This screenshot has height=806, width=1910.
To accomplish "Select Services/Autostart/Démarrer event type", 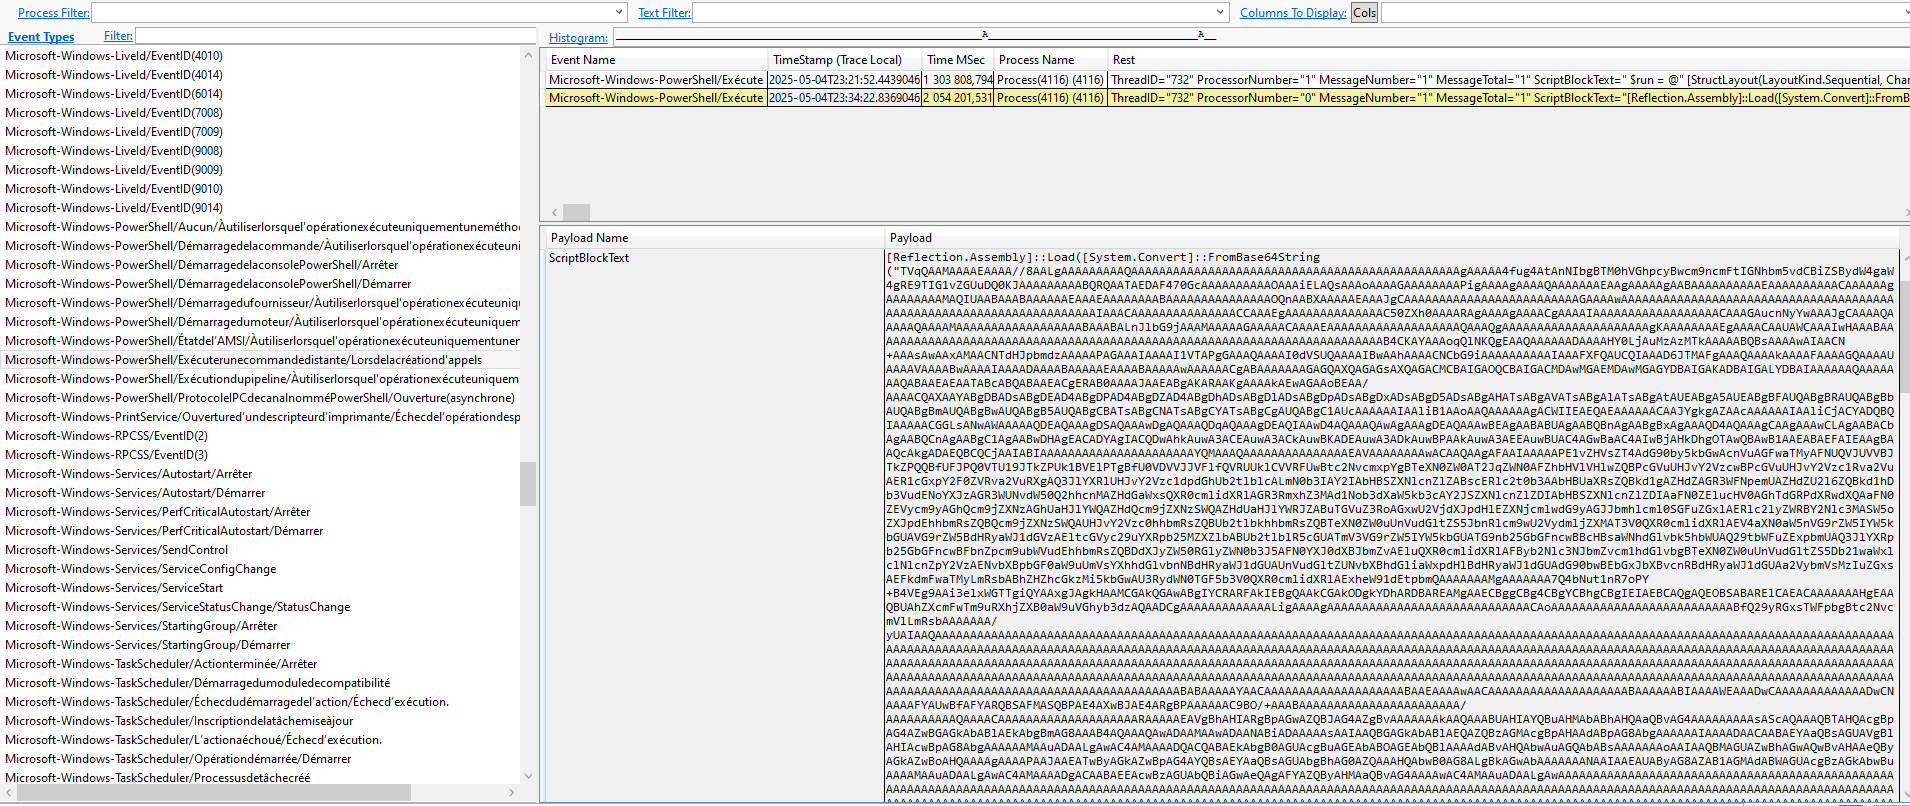I will click(x=135, y=493).
